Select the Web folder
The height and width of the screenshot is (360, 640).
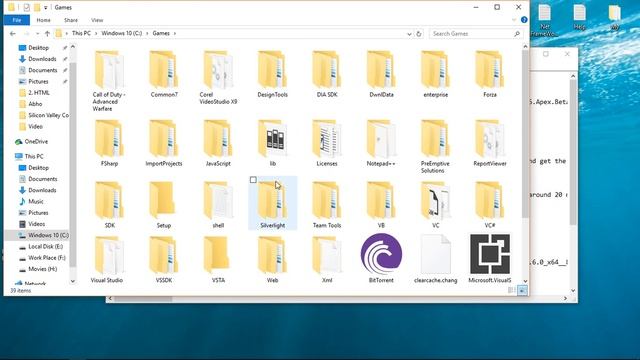[272, 259]
